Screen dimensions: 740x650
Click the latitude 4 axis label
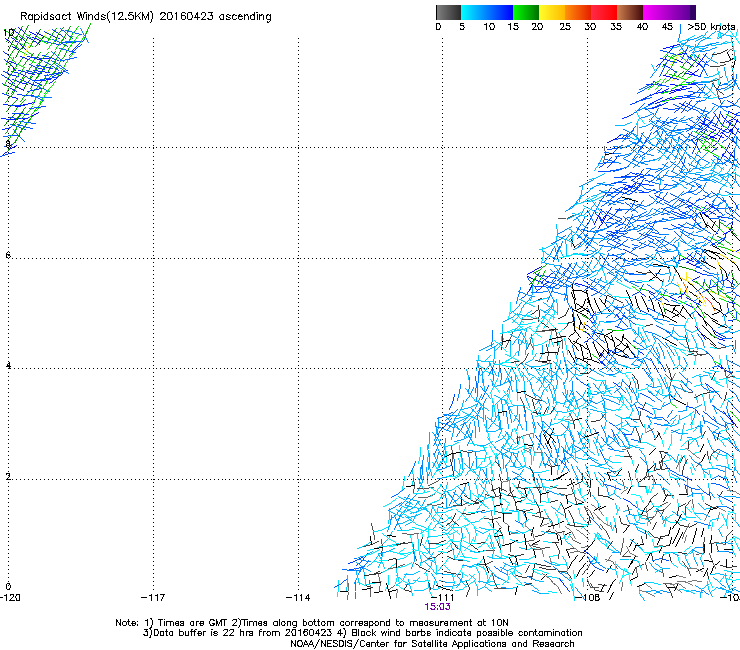pyautogui.click(x=8, y=365)
